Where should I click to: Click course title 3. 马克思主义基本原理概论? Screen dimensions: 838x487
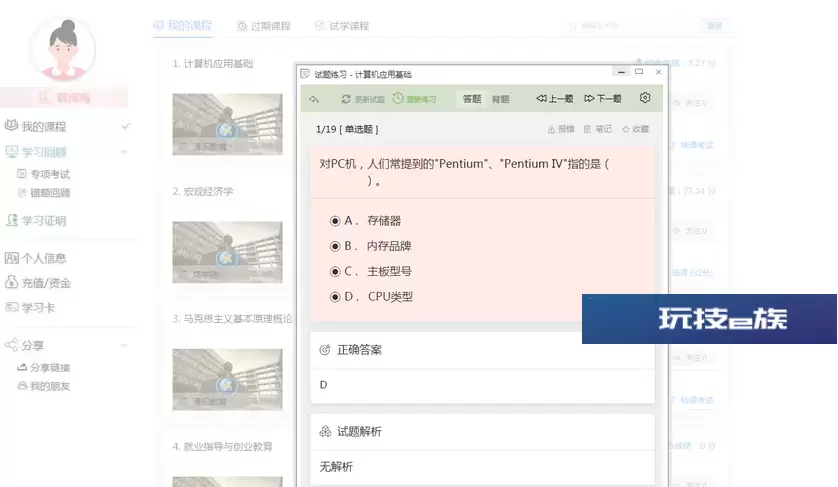click(x=232, y=319)
